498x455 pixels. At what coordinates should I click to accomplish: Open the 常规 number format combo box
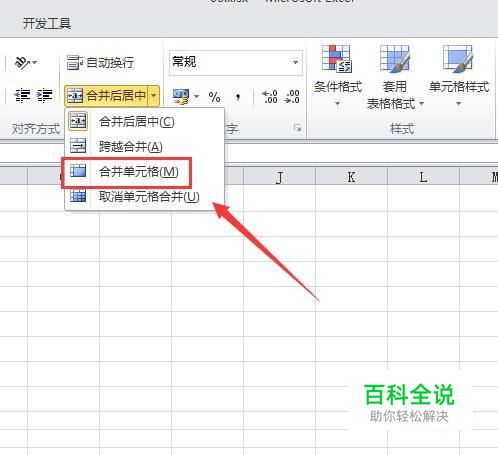click(x=236, y=63)
